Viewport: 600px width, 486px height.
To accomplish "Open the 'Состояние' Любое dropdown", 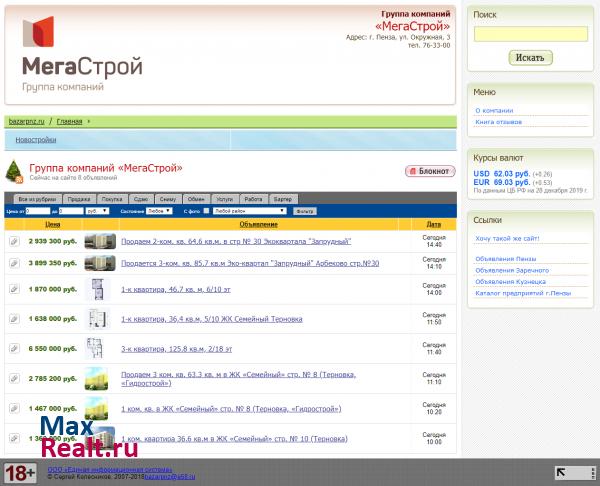I will tap(159, 211).
